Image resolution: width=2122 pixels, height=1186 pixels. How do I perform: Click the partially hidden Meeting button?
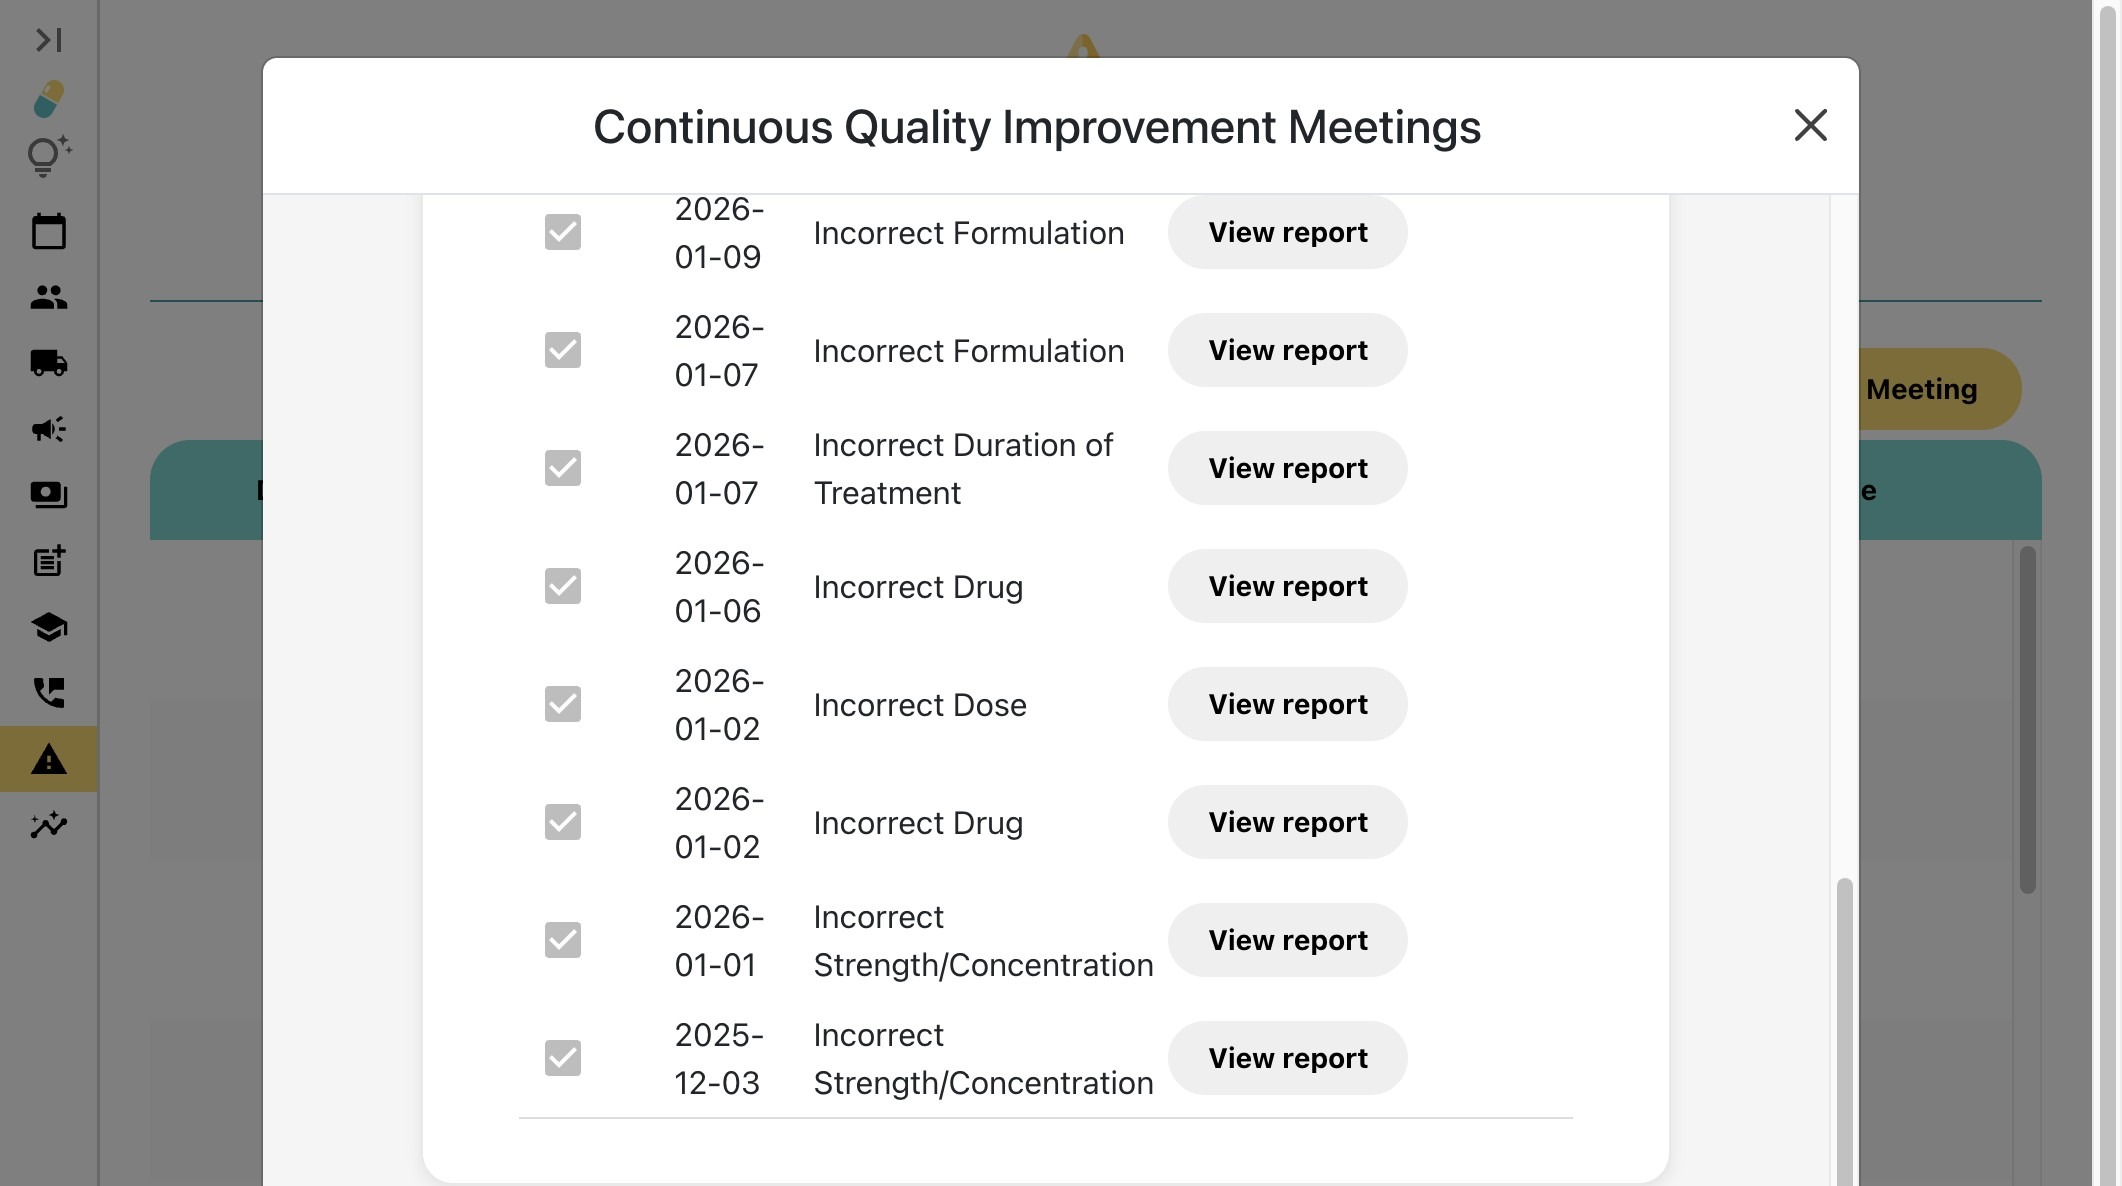click(1930, 389)
